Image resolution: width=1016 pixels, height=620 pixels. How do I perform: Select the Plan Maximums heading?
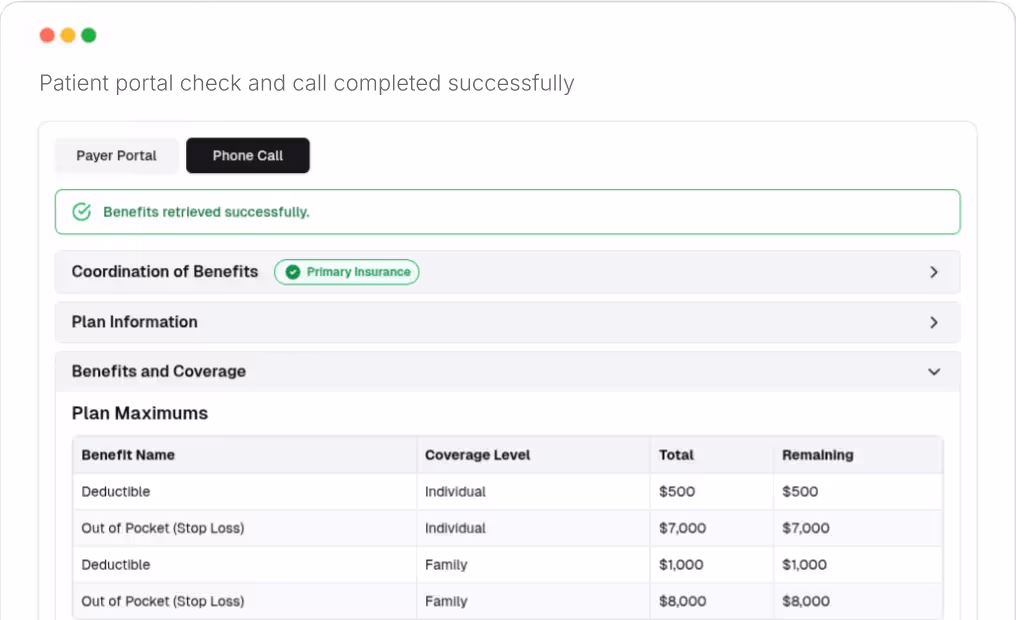click(x=139, y=413)
